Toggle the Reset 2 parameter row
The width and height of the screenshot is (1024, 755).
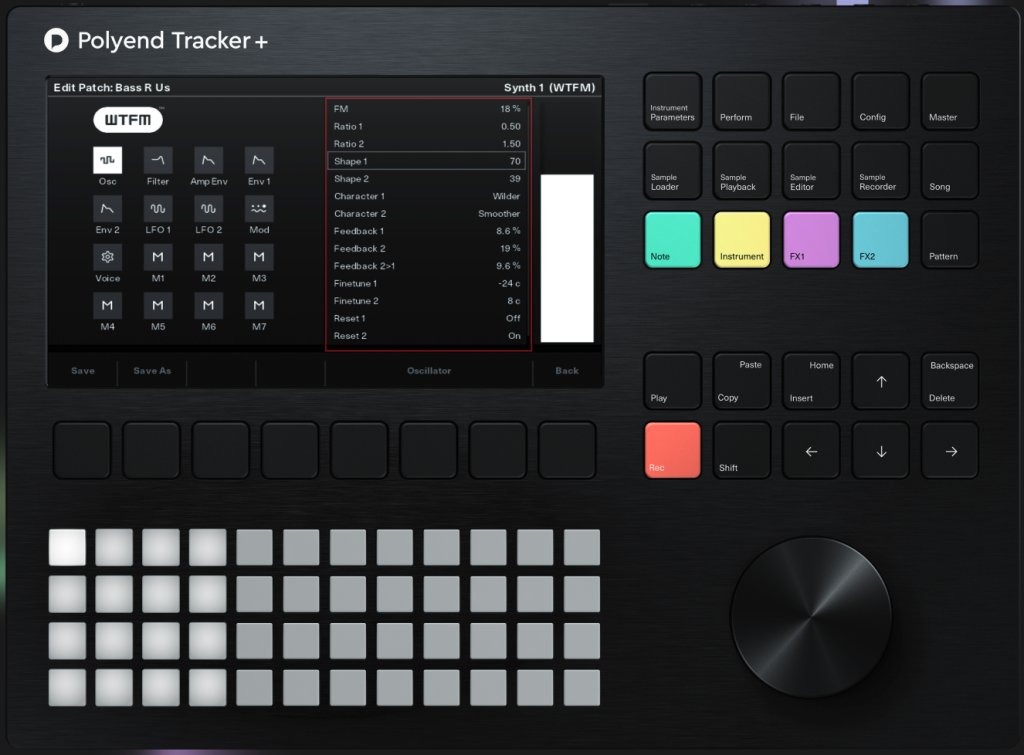pyautogui.click(x=427, y=336)
